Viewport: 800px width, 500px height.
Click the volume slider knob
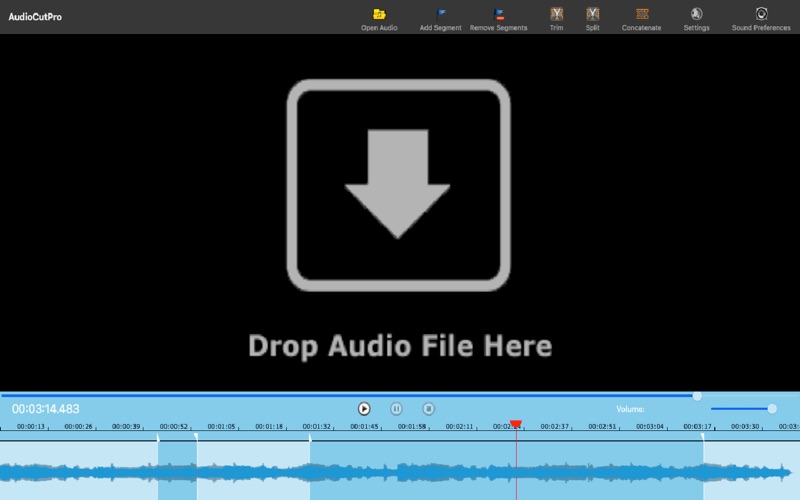pyautogui.click(x=772, y=409)
